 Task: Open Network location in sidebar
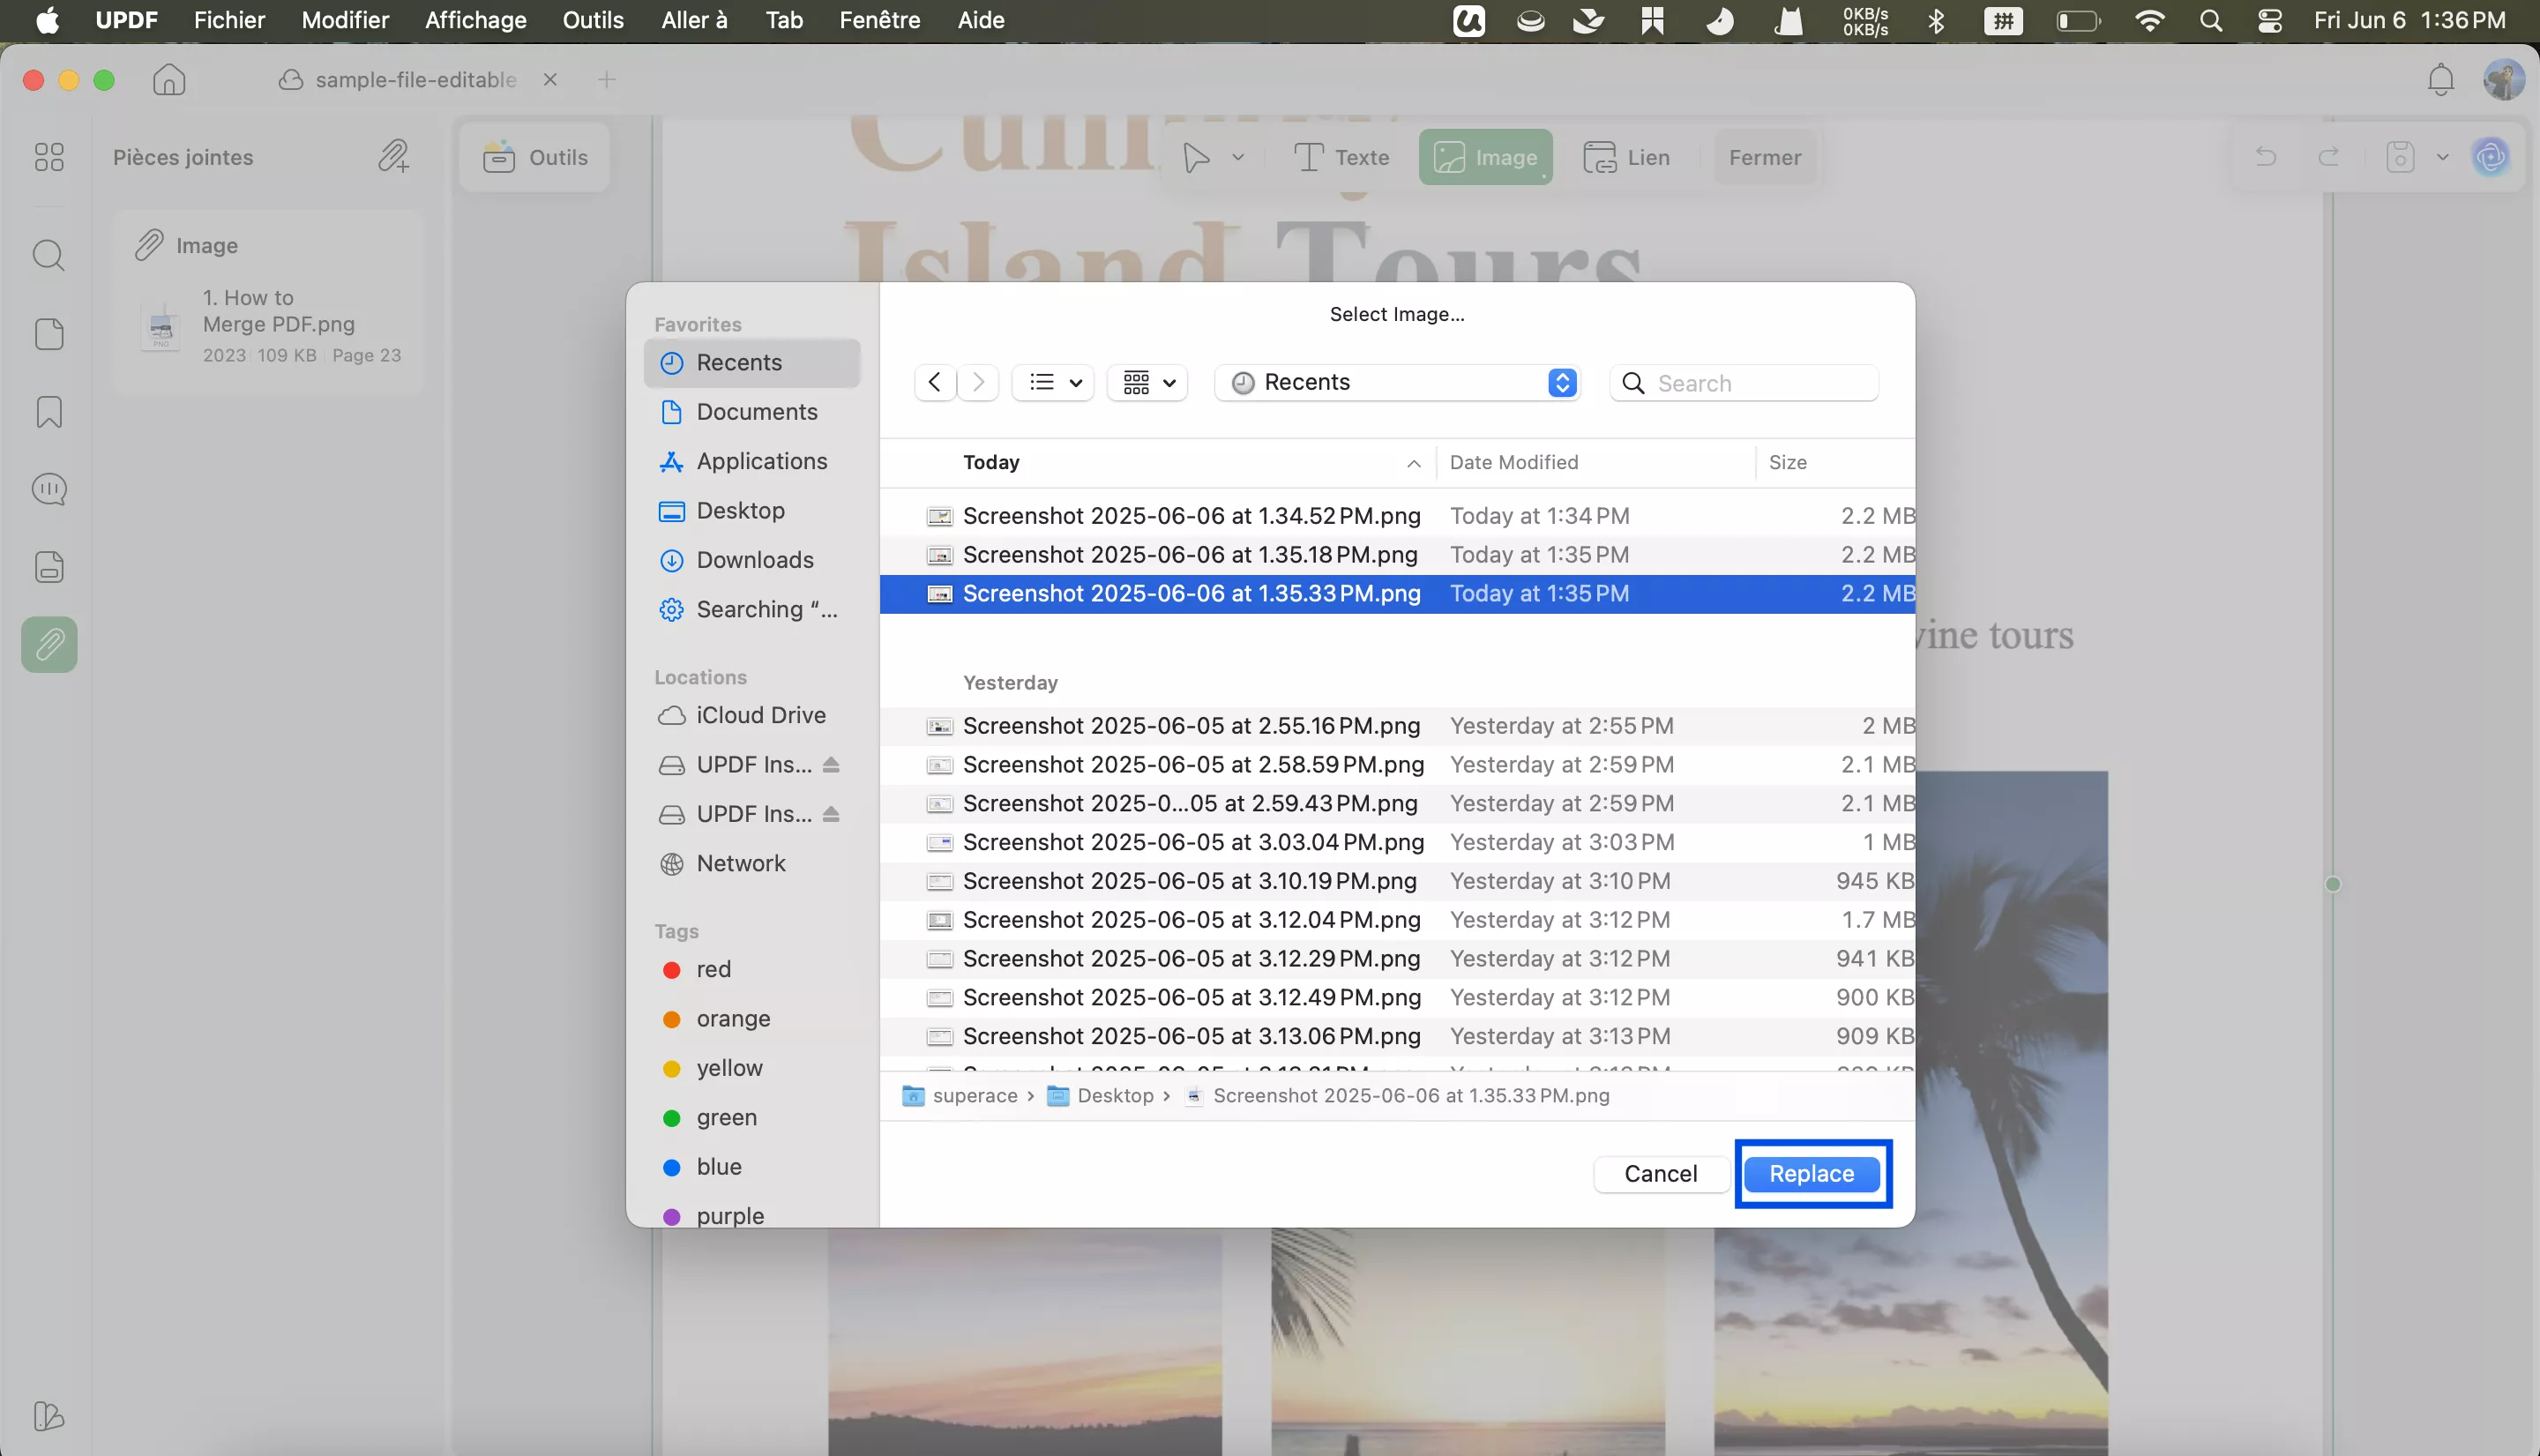[x=752, y=863]
